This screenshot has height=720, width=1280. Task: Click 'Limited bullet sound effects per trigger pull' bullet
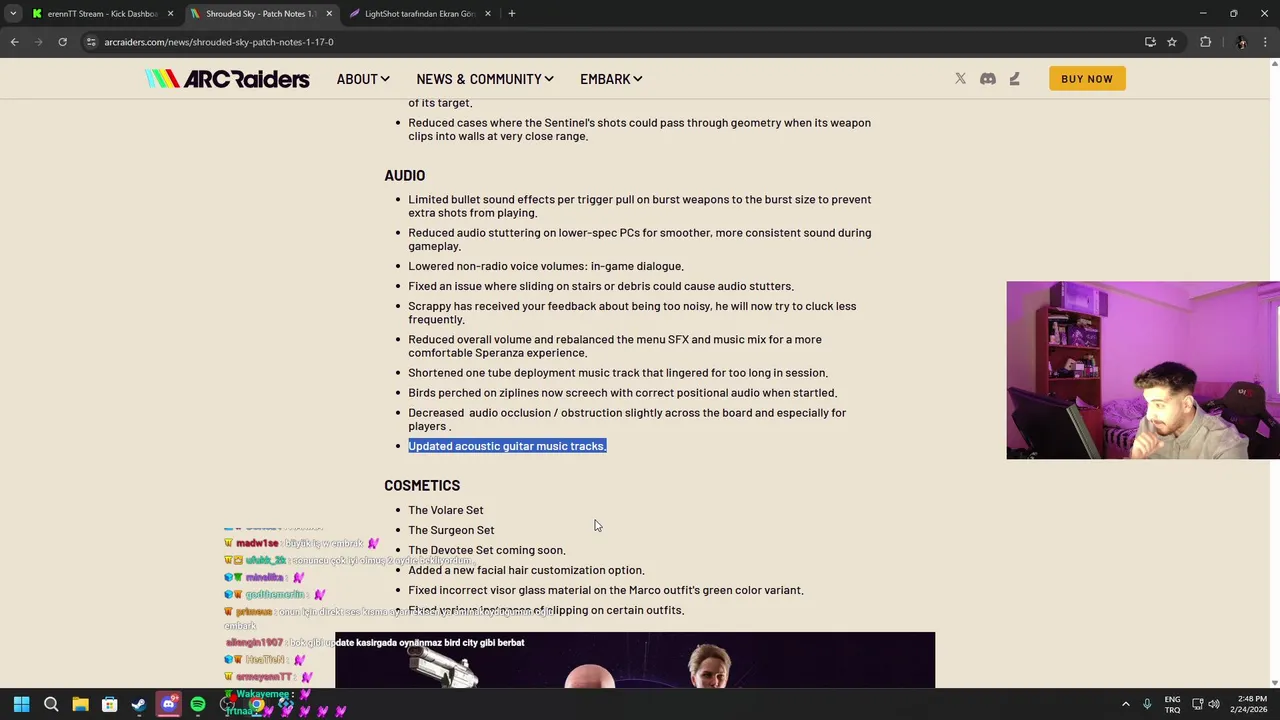click(x=639, y=206)
